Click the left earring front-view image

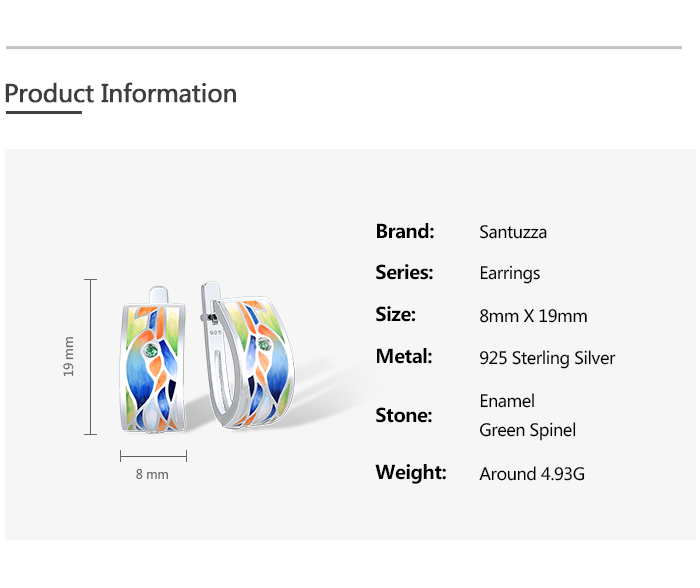tap(153, 365)
